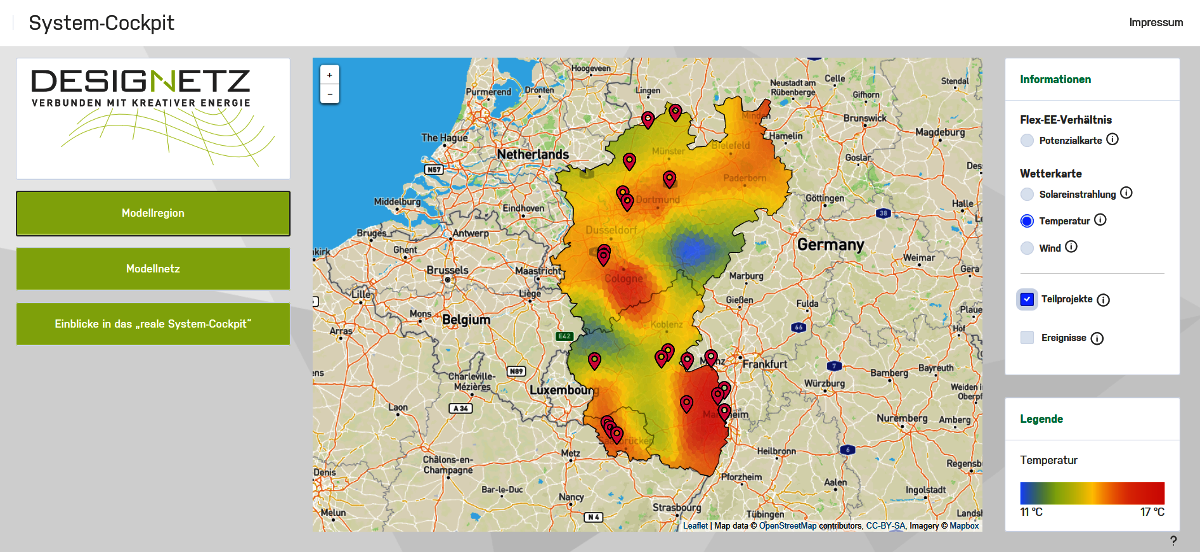The image size is (1200, 552).
Task: Uncheck the Teilprojekte checkbox
Action: [1027, 299]
